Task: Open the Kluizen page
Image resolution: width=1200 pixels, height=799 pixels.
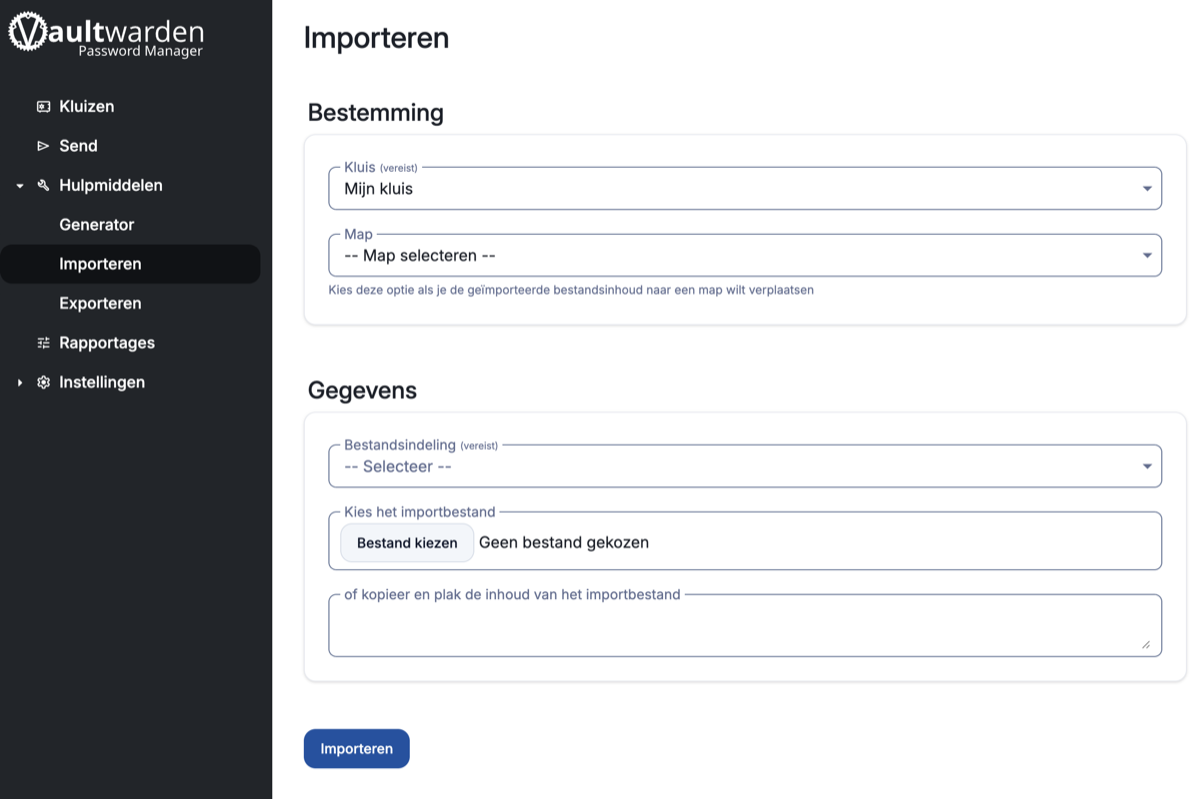Action: [86, 106]
